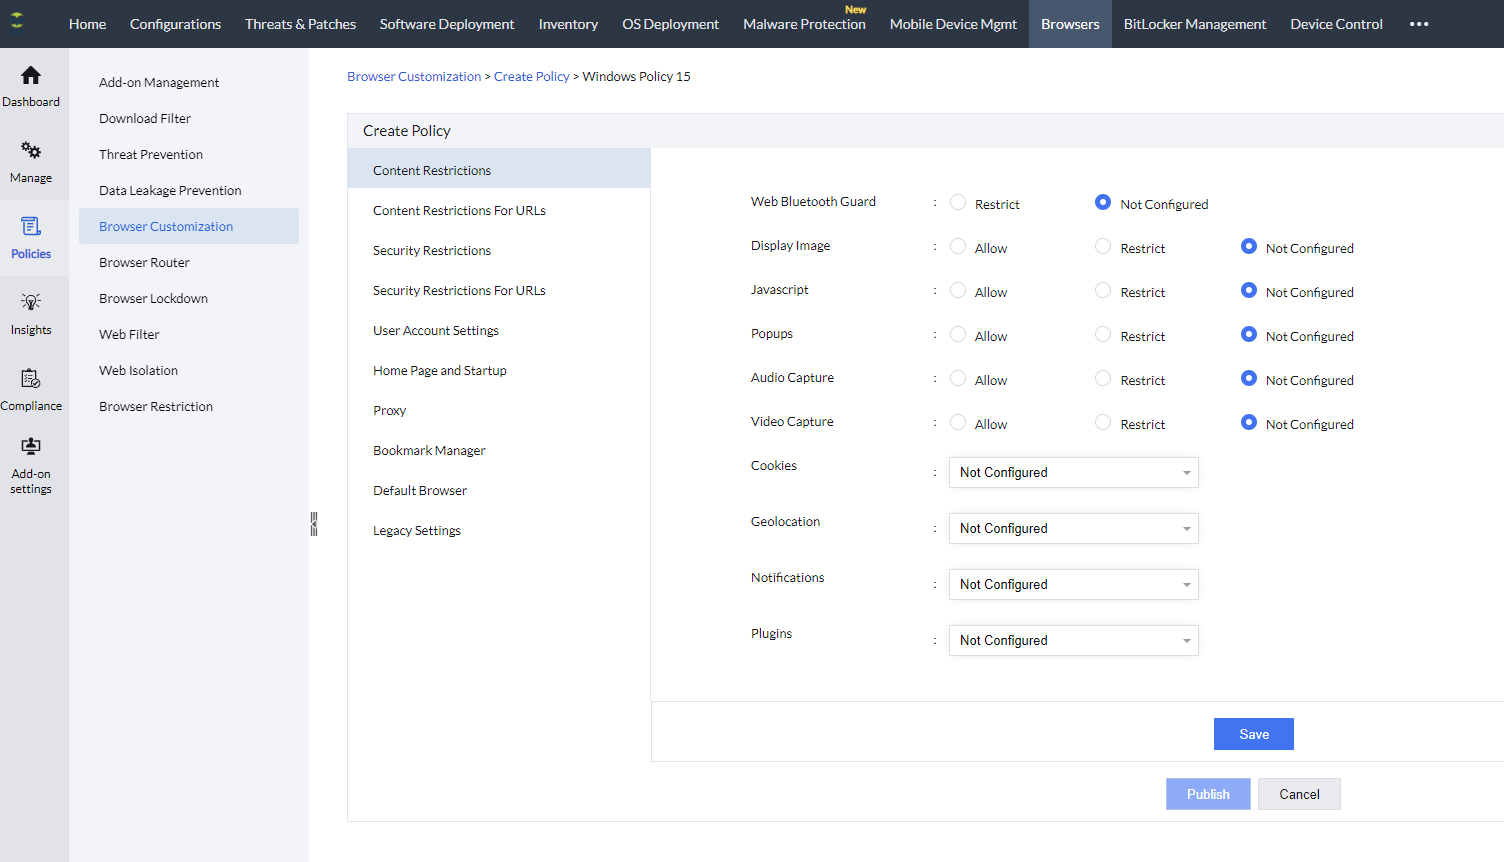The height and width of the screenshot is (862, 1504).
Task: Click the sidebar collapse splitter handle
Action: 314,524
